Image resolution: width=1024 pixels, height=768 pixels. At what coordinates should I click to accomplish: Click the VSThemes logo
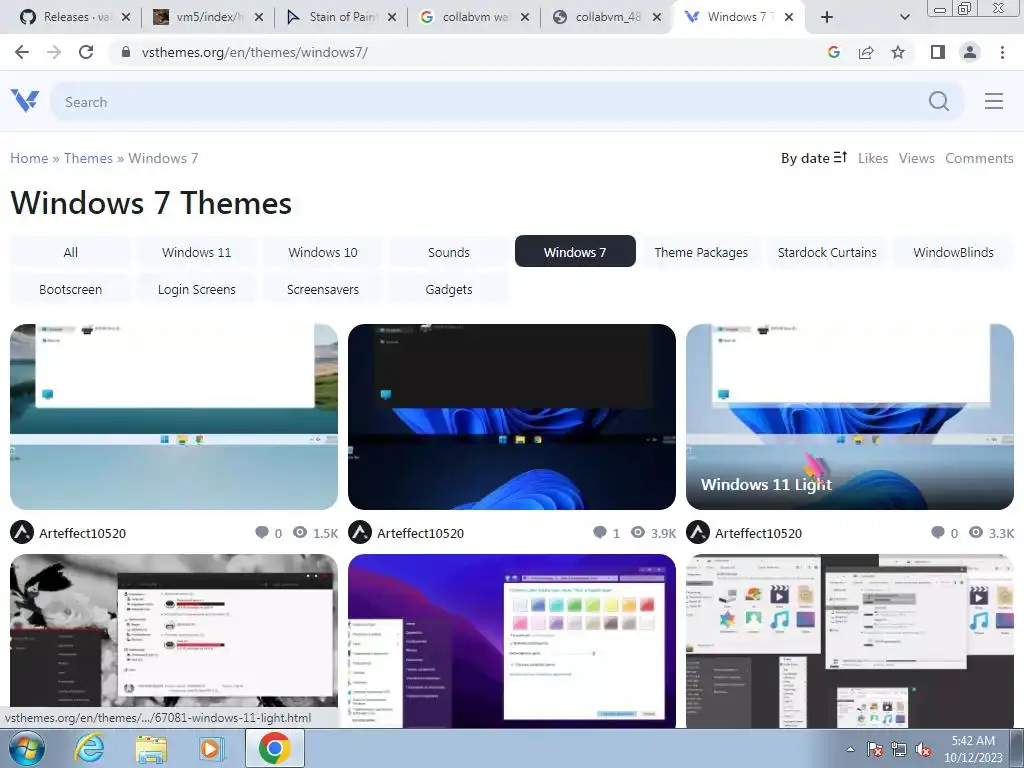tap(25, 101)
